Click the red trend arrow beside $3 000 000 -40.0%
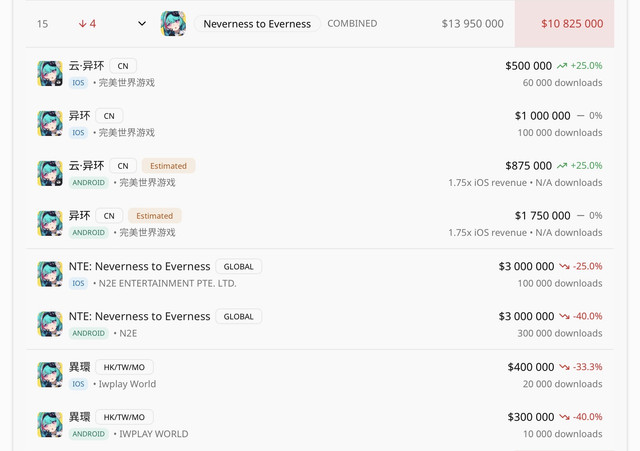The width and height of the screenshot is (640, 451). [x=564, y=316]
